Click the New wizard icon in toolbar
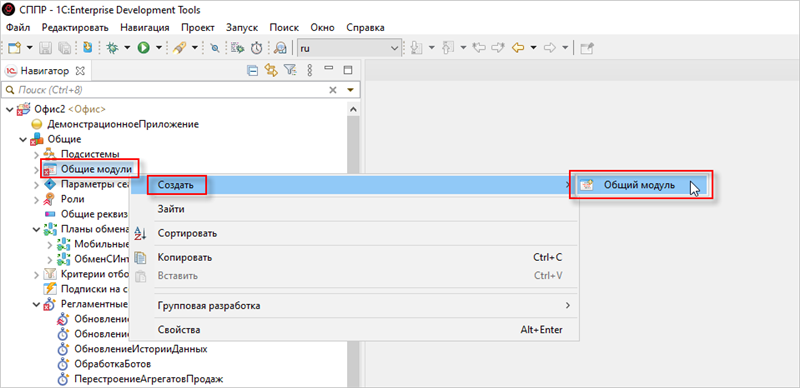Screen dimensions: 800x388 [x=15, y=48]
